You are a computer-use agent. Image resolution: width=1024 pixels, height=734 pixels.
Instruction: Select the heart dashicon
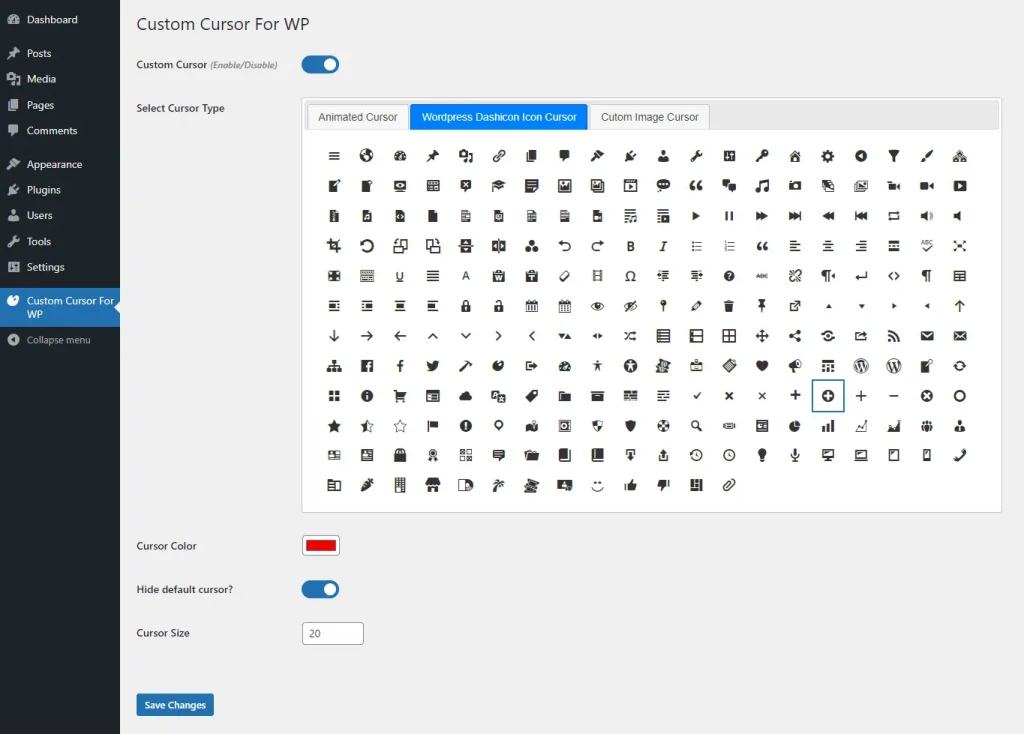761,366
